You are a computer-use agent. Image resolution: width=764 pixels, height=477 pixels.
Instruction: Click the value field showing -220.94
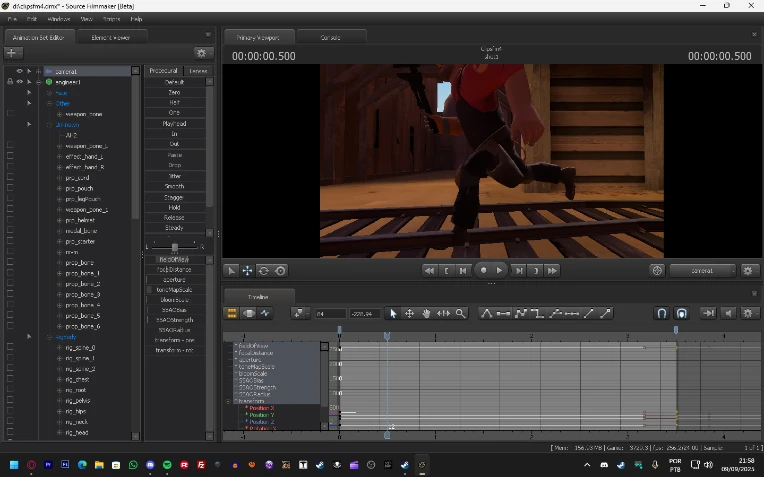[364, 314]
